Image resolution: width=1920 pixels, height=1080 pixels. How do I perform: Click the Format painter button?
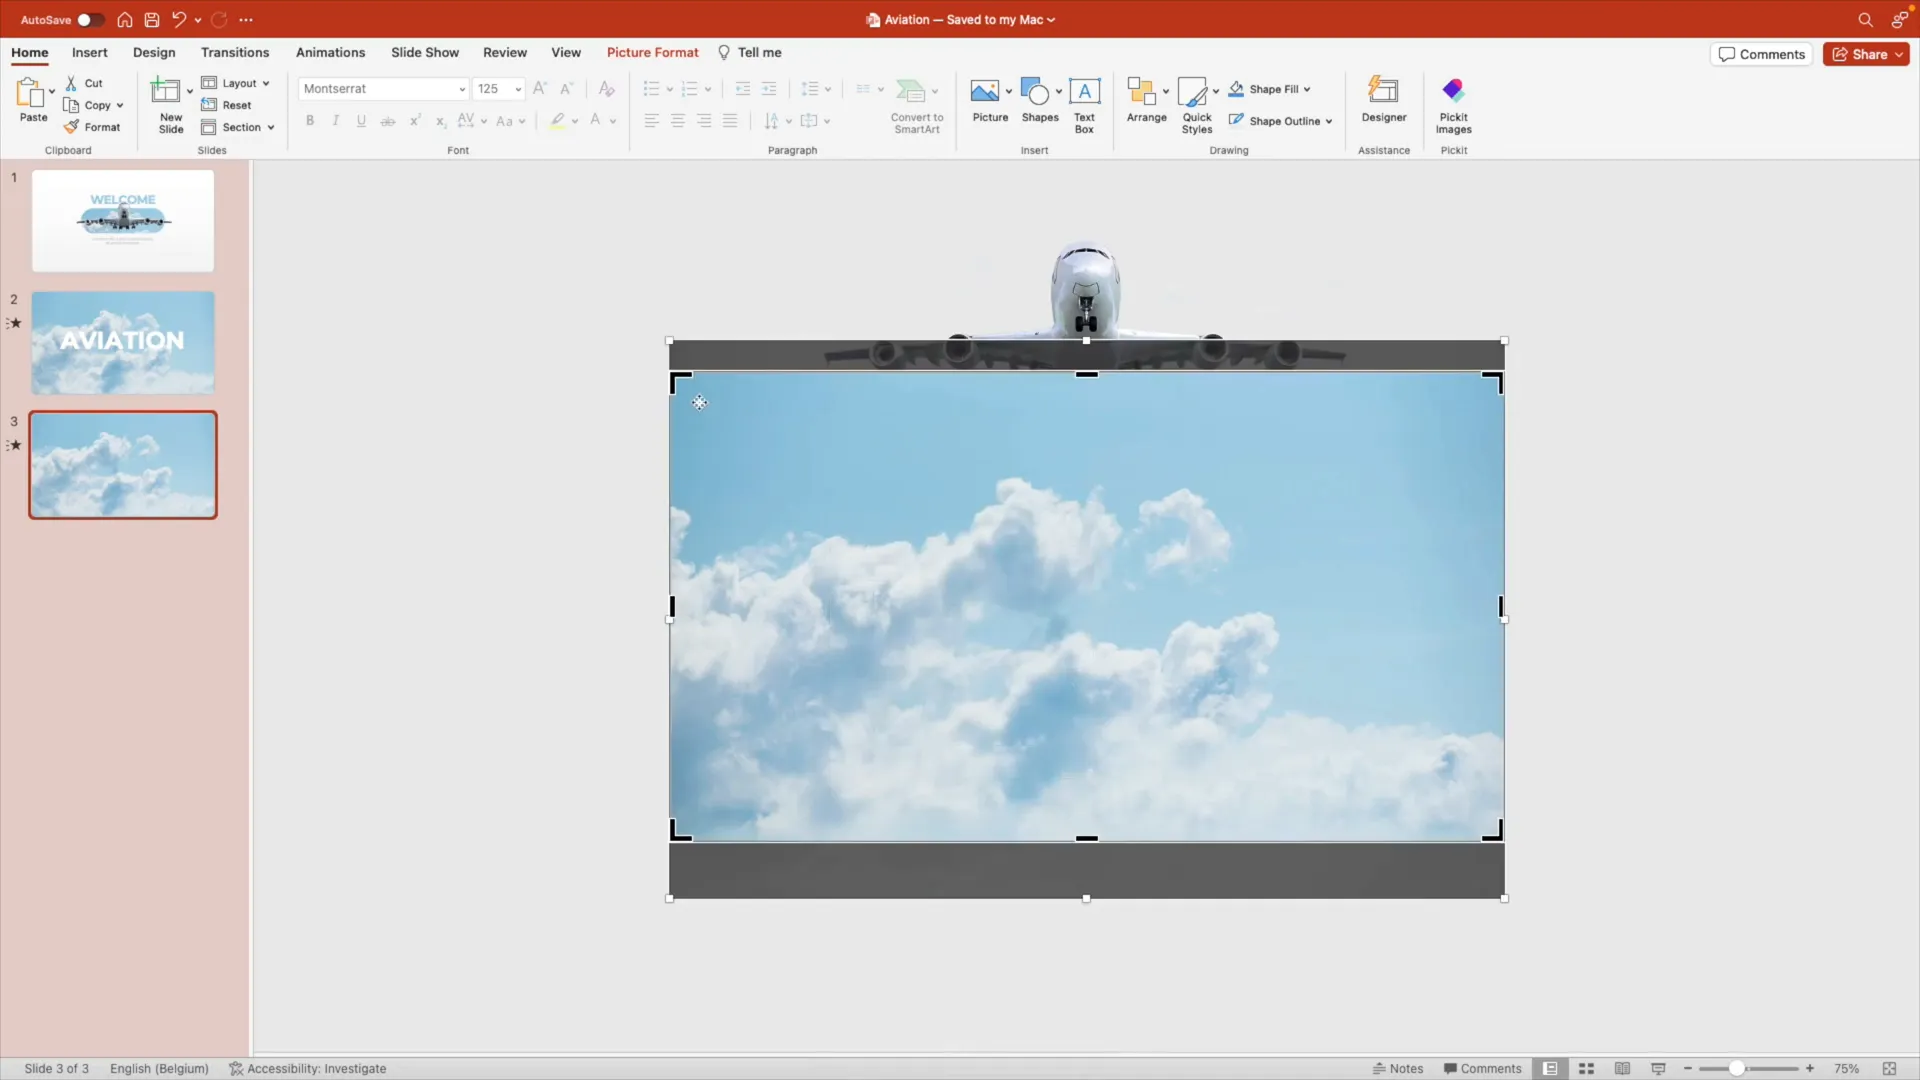pos(92,127)
